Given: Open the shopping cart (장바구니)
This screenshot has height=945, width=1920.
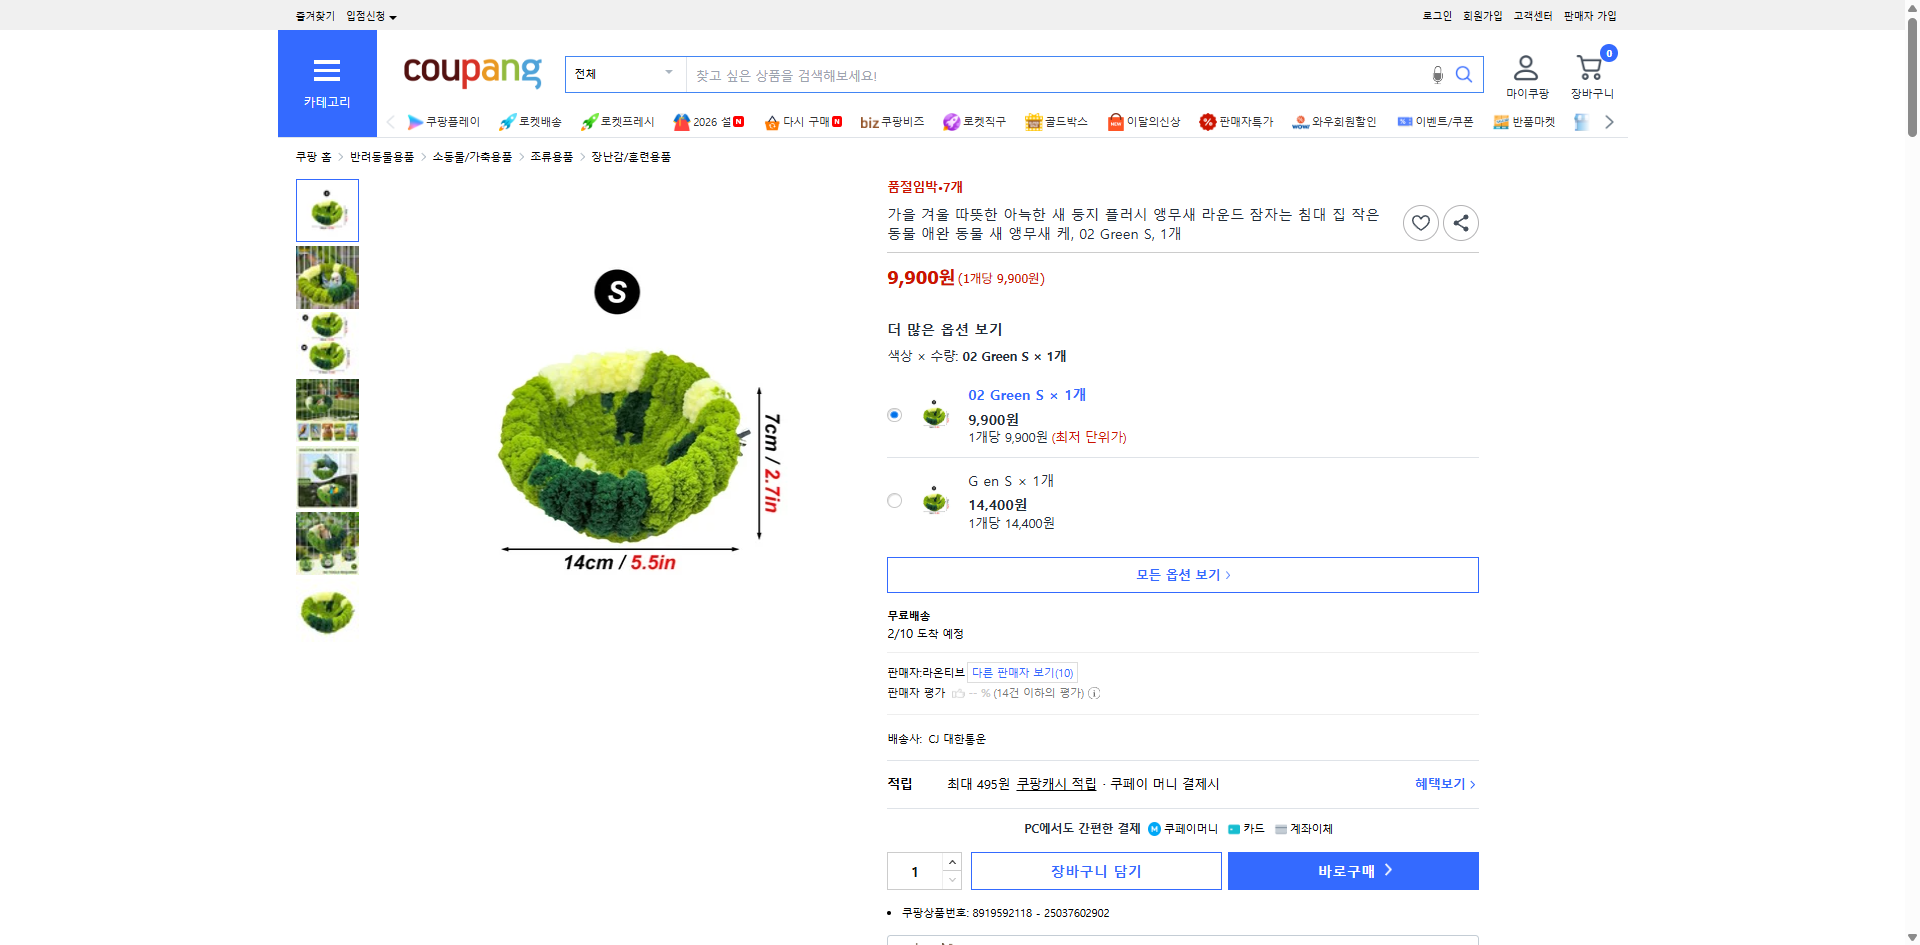Looking at the screenshot, I should click(1588, 68).
